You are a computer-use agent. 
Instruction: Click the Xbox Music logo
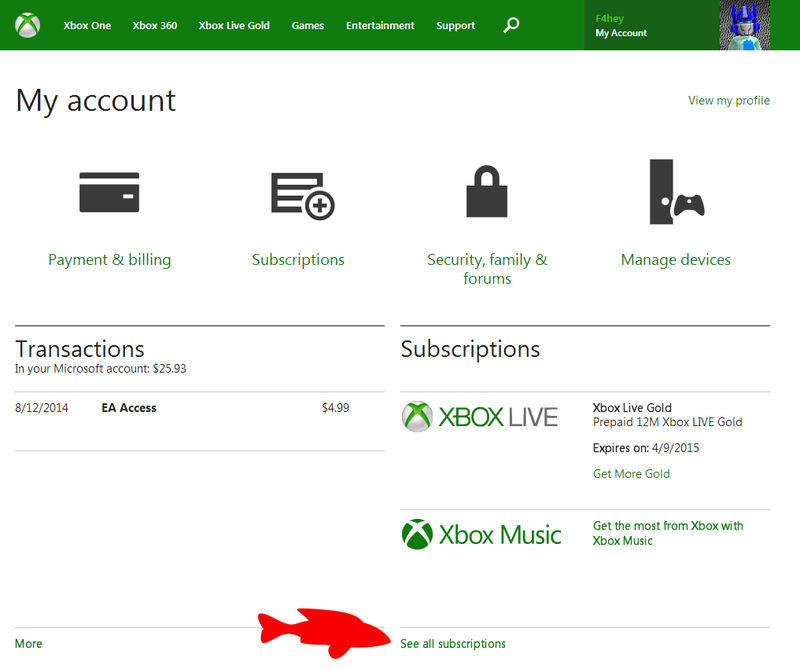[x=481, y=535]
